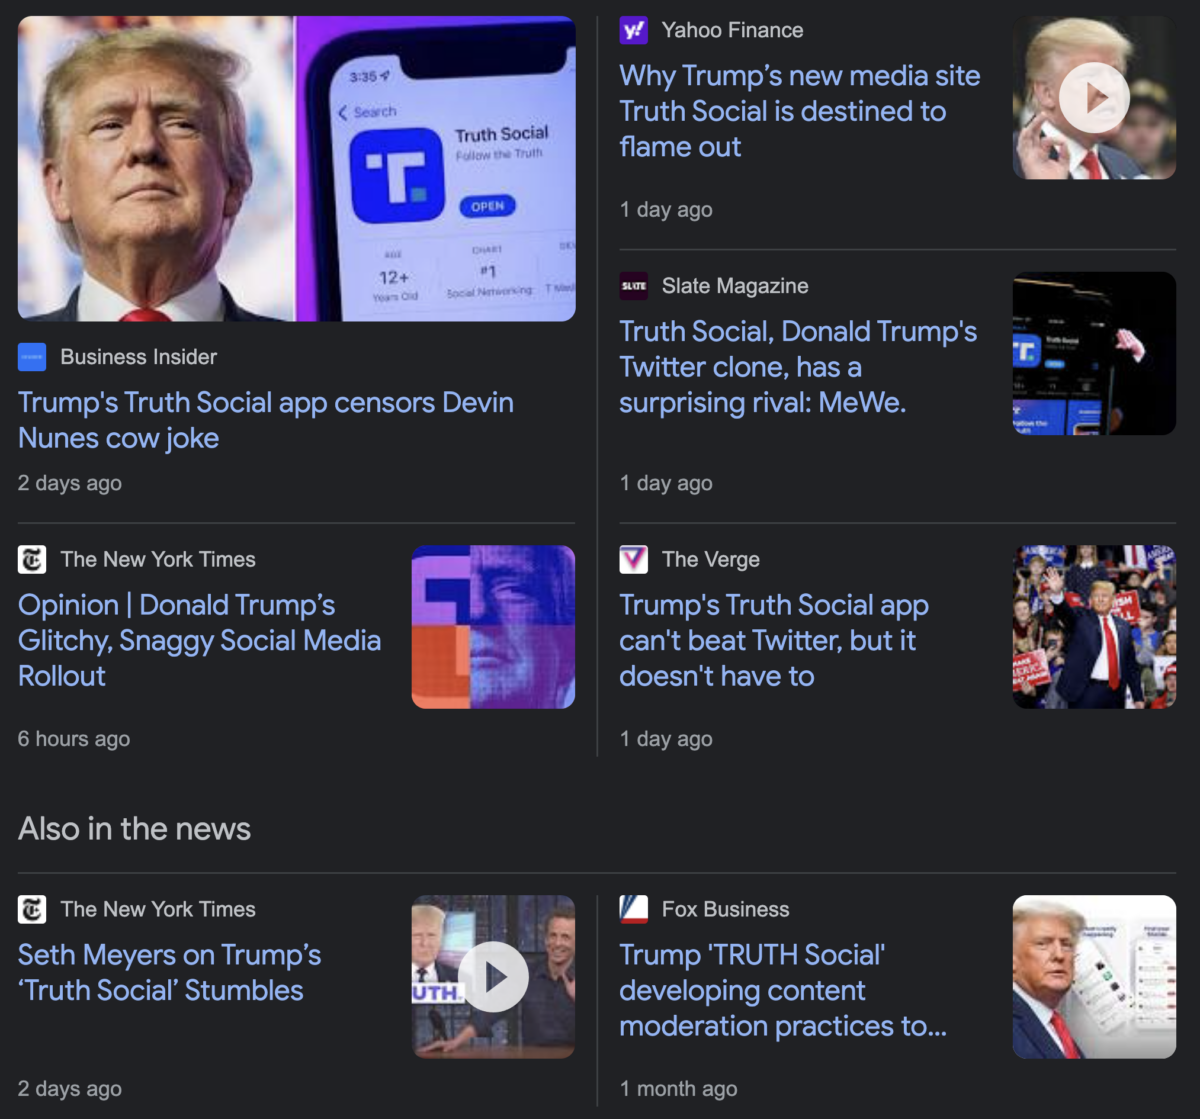The width and height of the screenshot is (1200, 1119).
Task: Click the New York Times icon beside Seth Meyers story
Action: pyautogui.click(x=32, y=909)
